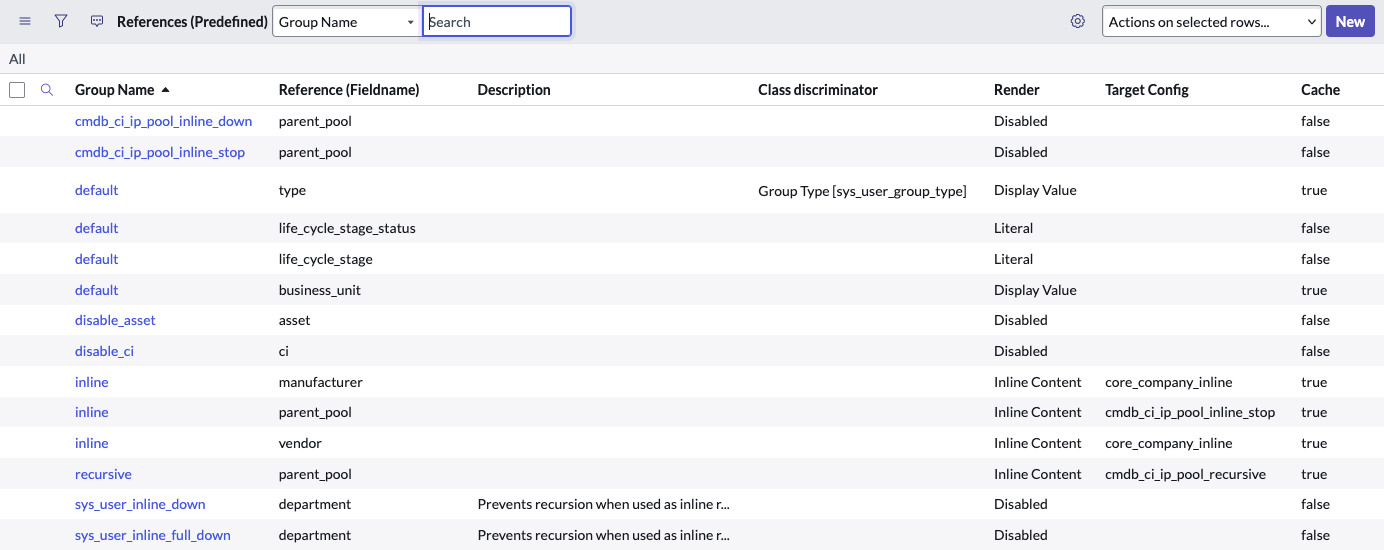Click the manufacturer fieldname cell

pyautogui.click(x=320, y=382)
